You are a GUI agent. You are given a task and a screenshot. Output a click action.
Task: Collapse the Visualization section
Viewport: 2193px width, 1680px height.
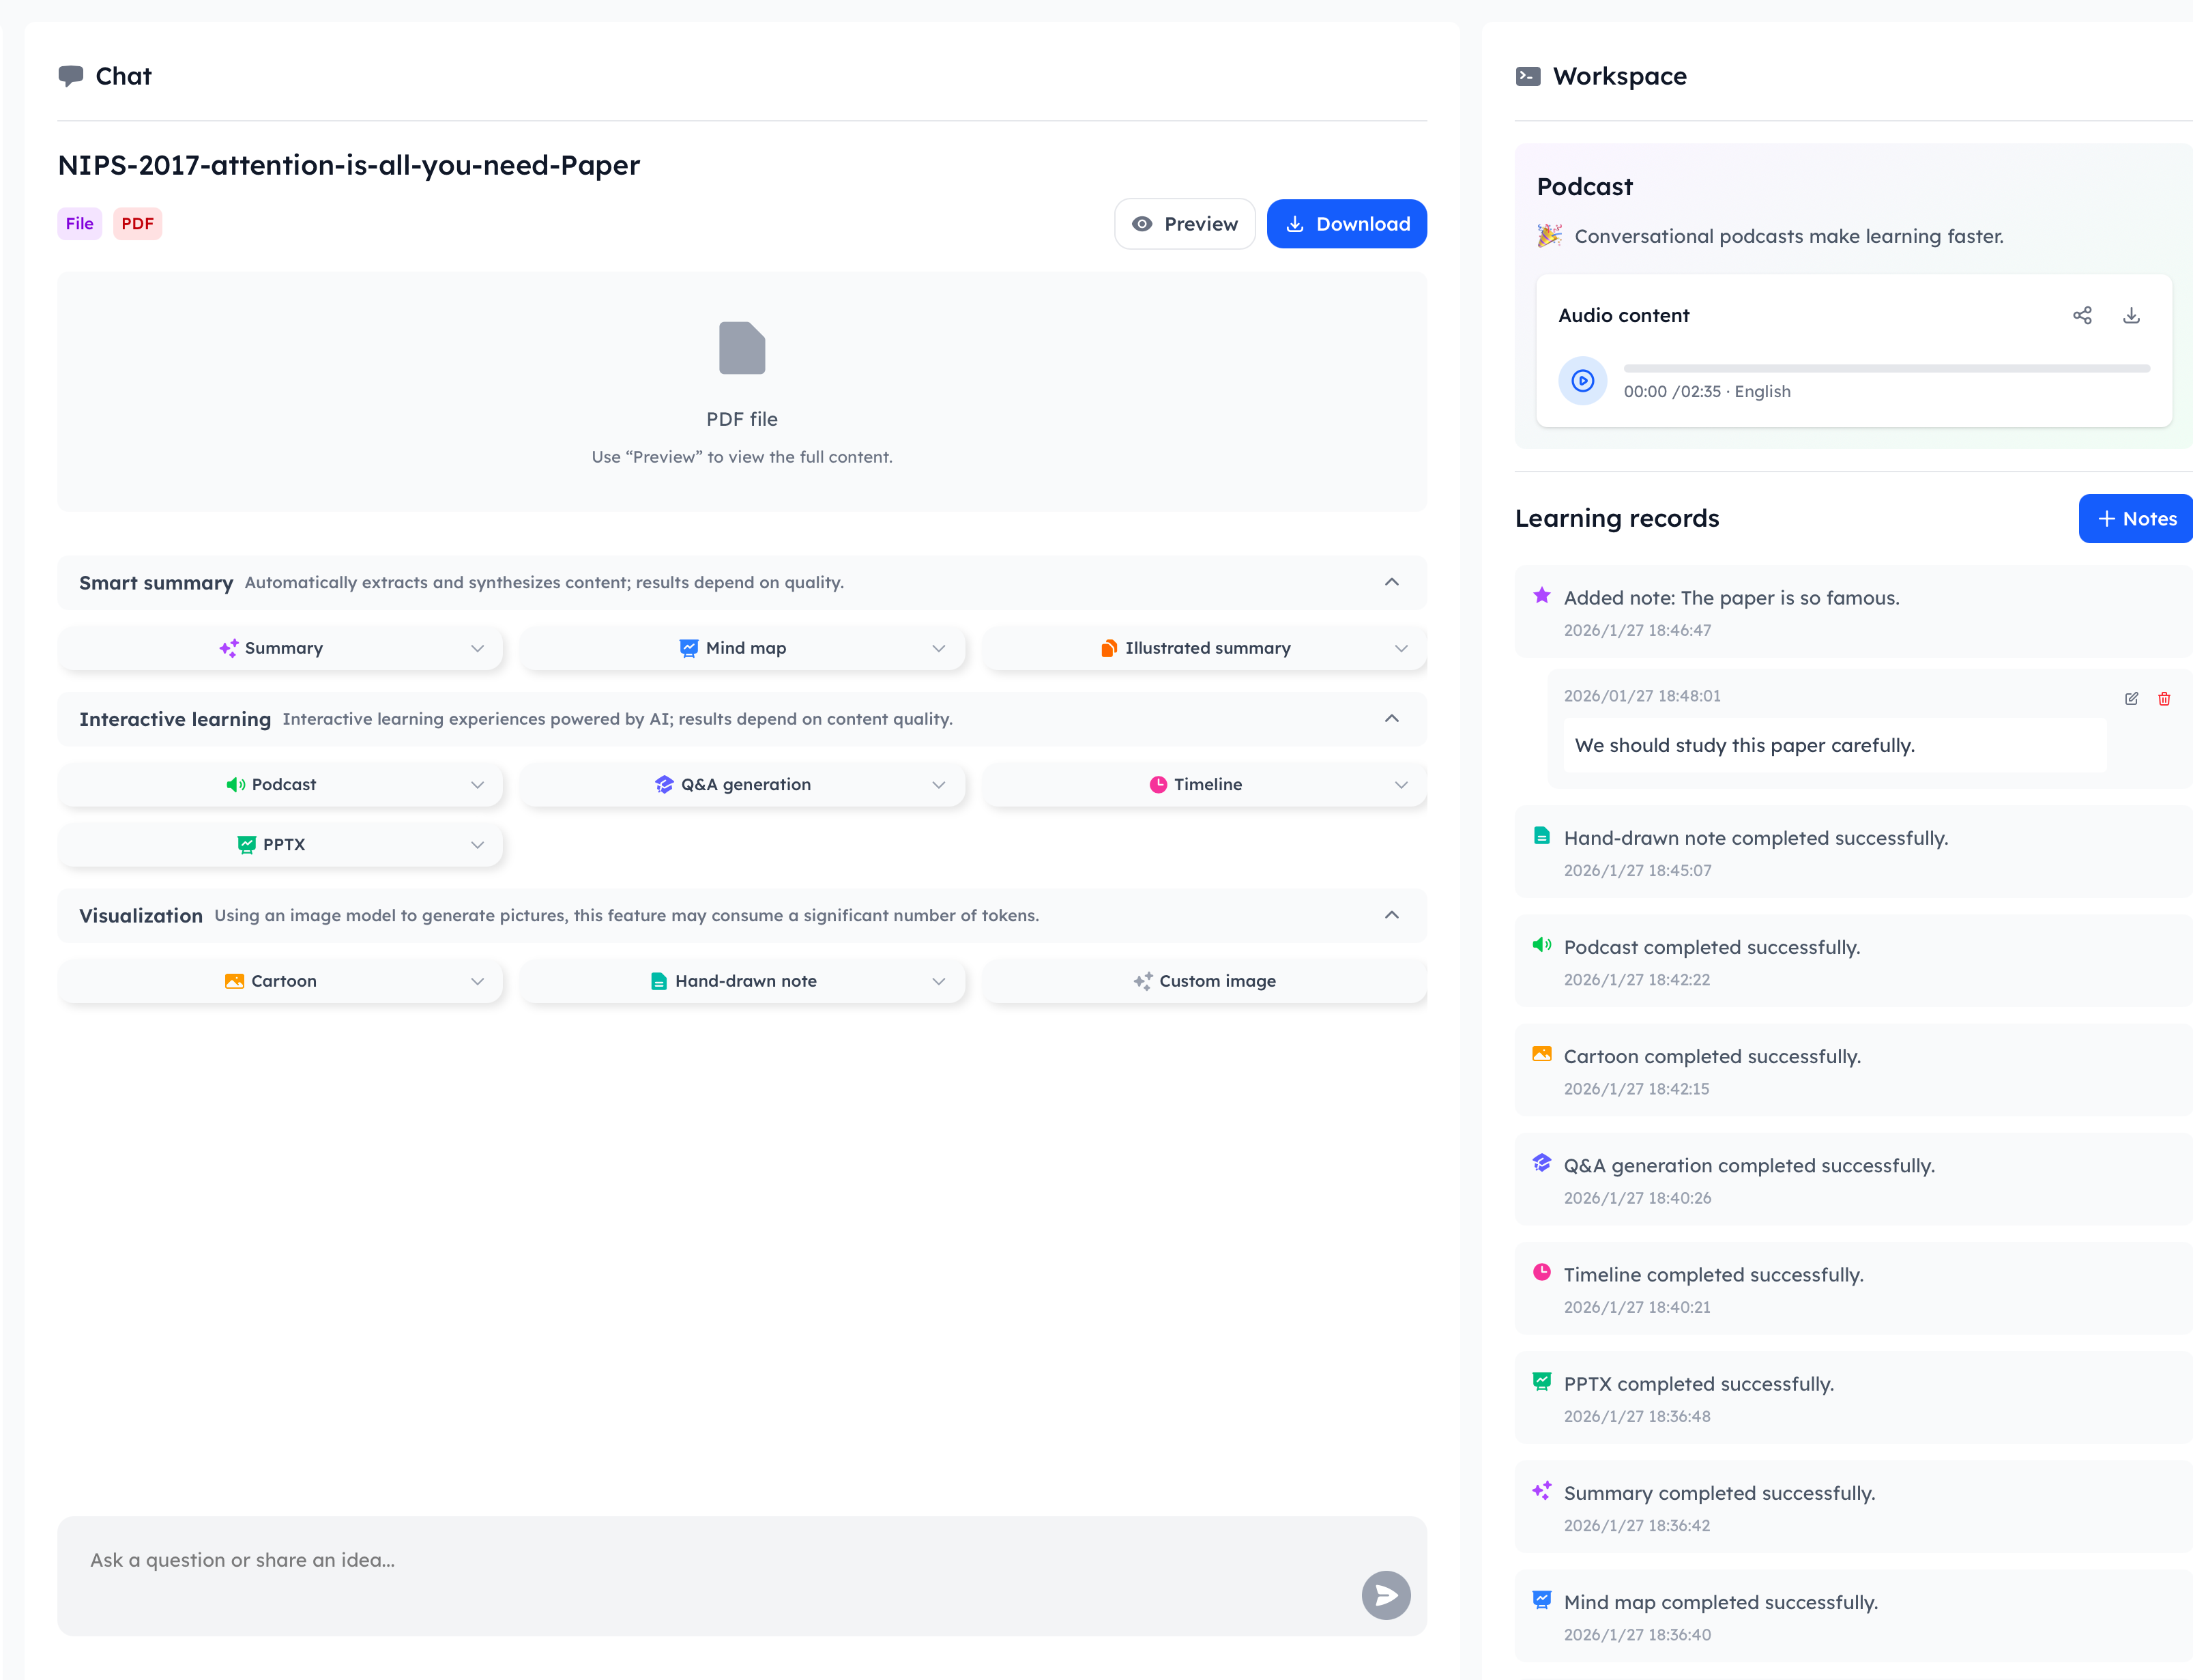click(x=1391, y=915)
